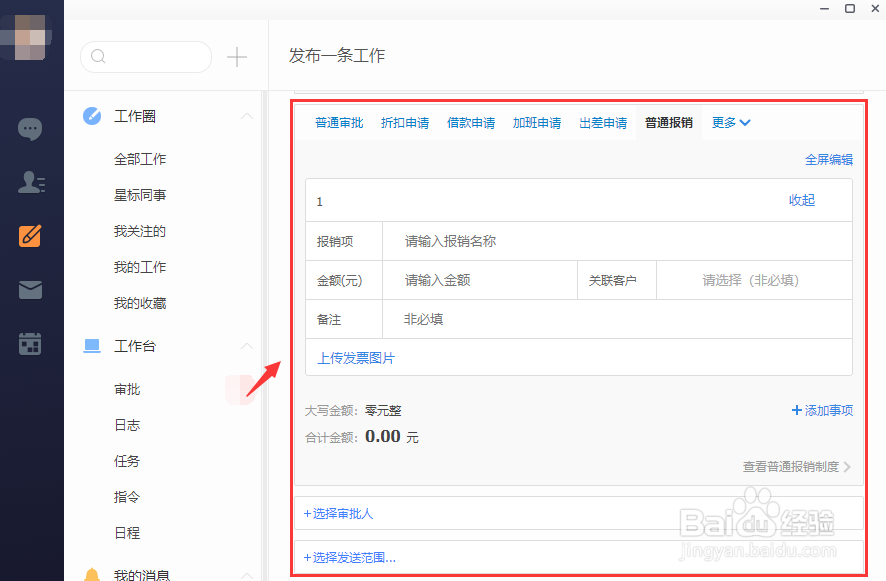Click 添加事项 to add item
Image resolution: width=886 pixels, height=581 pixels.
click(x=822, y=410)
